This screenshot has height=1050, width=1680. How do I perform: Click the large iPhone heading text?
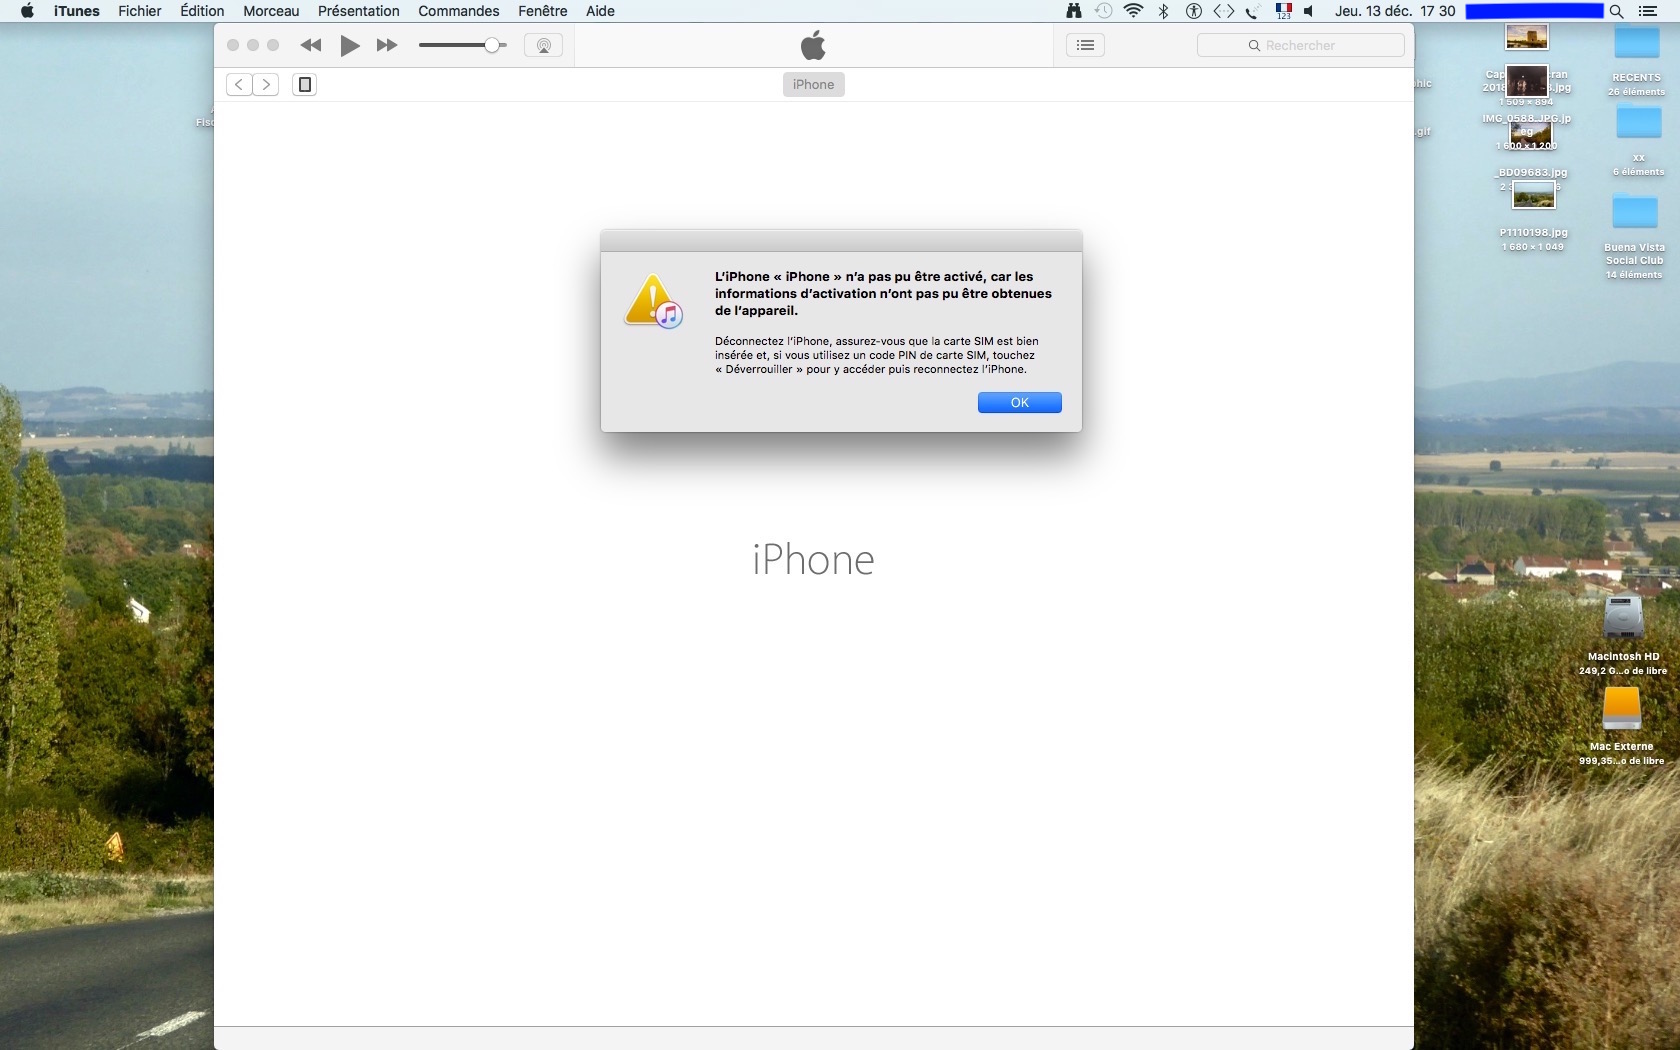pyautogui.click(x=813, y=559)
